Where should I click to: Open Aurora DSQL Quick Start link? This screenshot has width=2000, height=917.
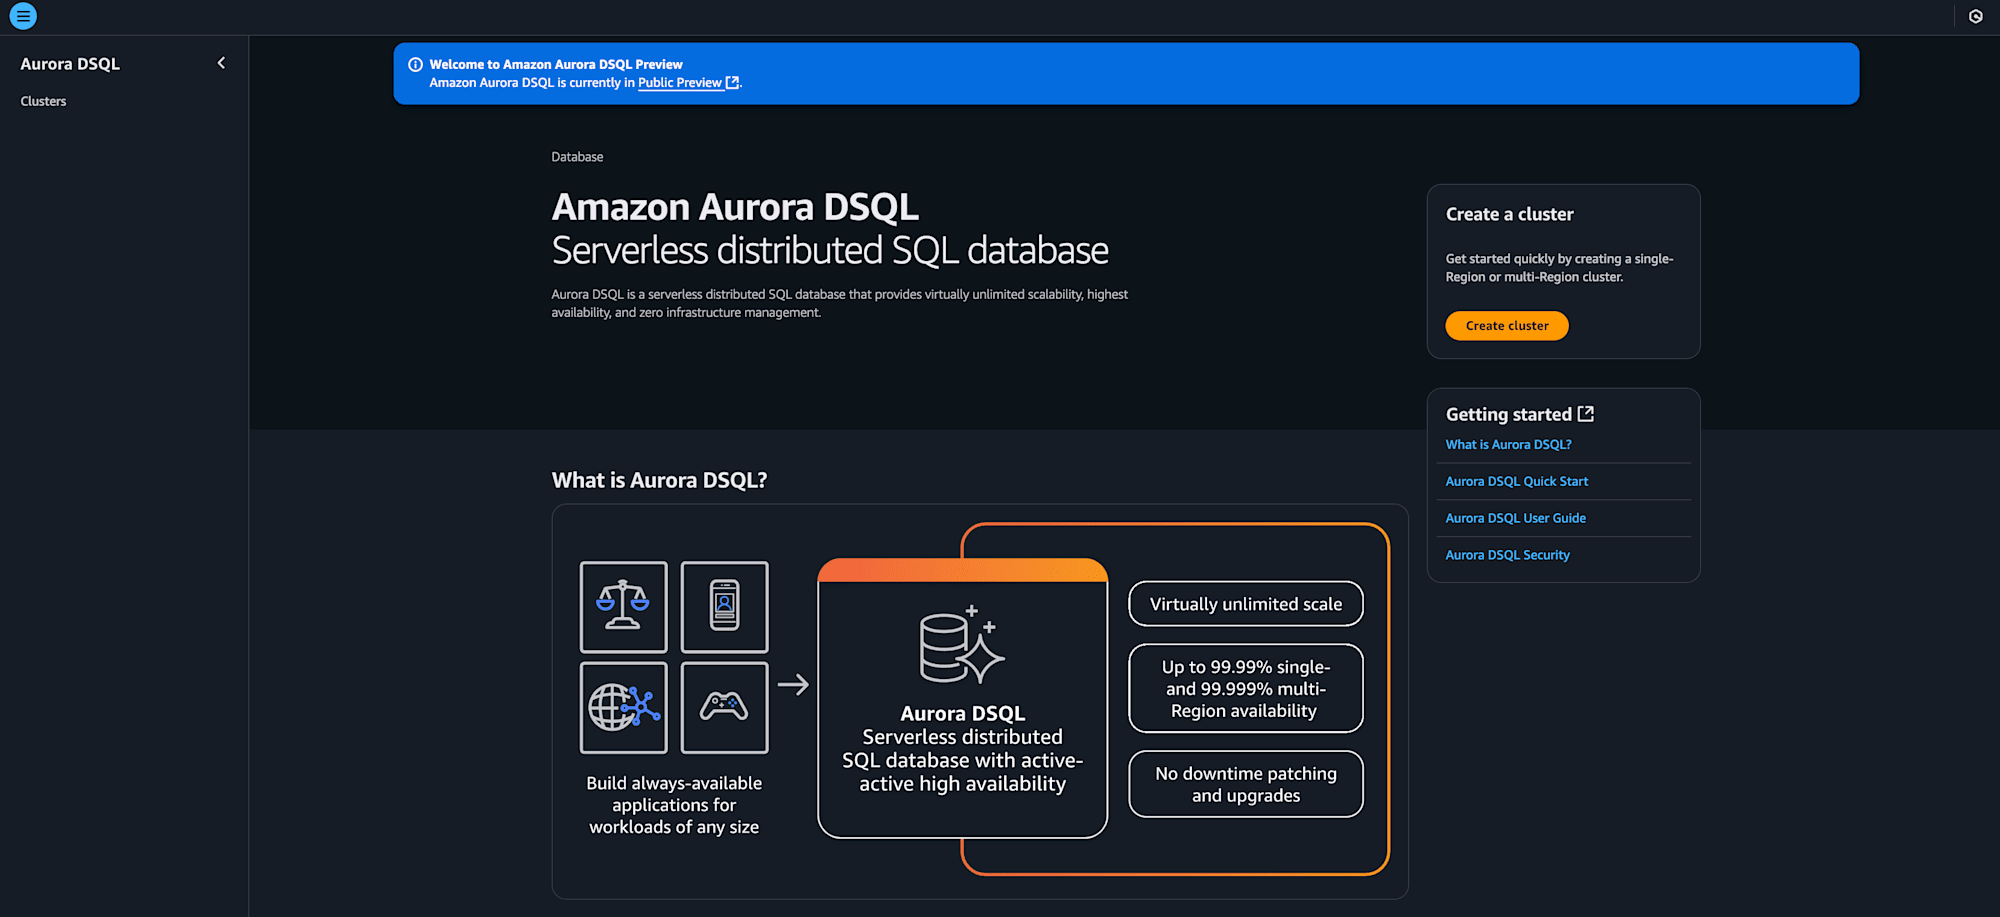[1516, 482]
